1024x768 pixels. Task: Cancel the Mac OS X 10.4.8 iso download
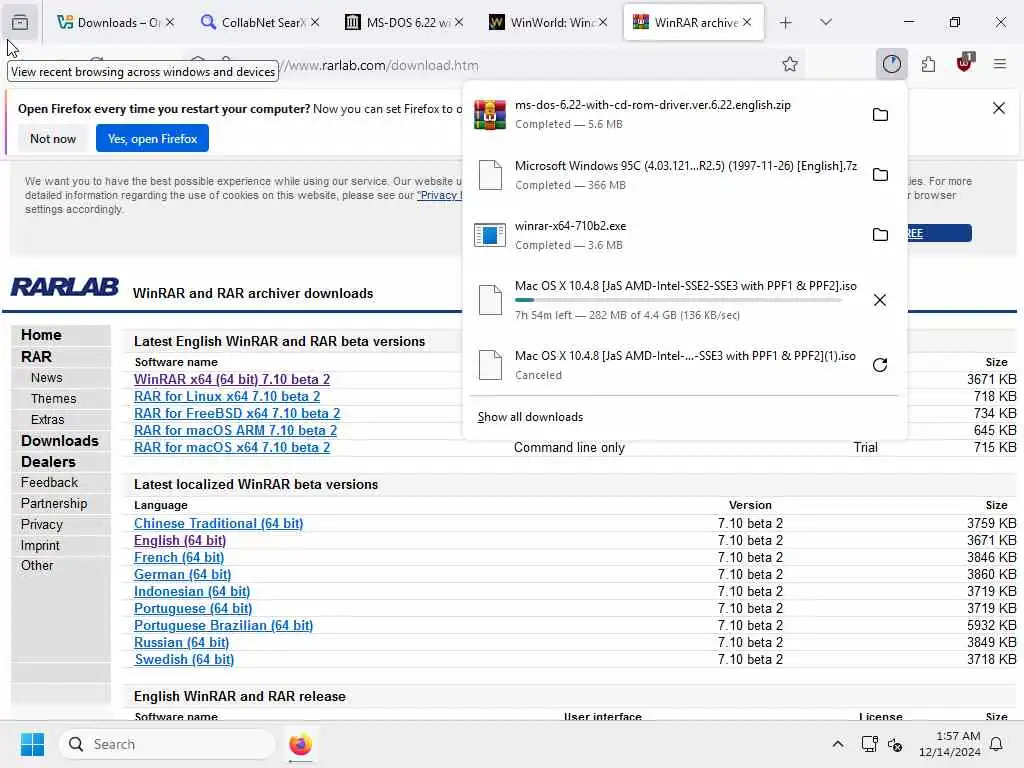tap(880, 300)
